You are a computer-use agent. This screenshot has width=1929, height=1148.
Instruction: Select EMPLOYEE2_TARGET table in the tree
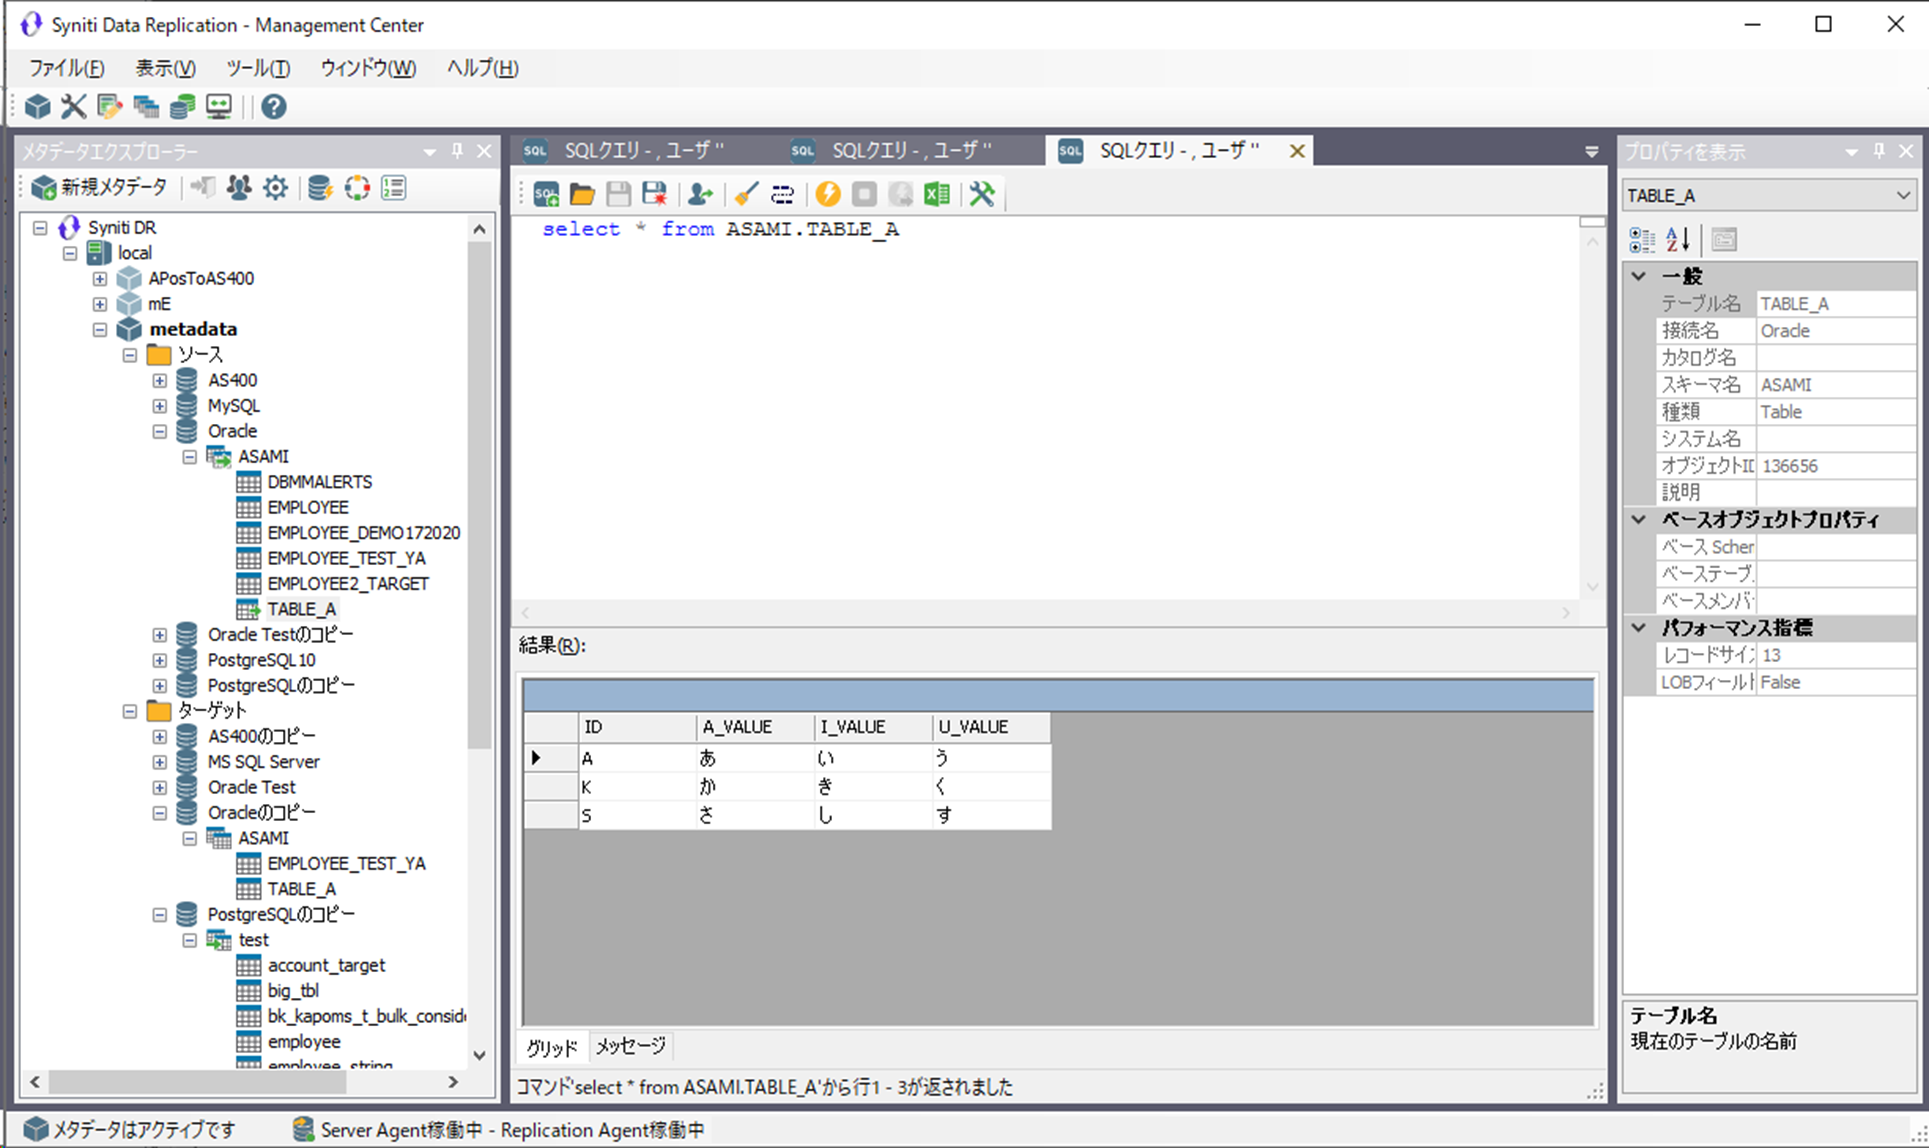pyautogui.click(x=348, y=584)
